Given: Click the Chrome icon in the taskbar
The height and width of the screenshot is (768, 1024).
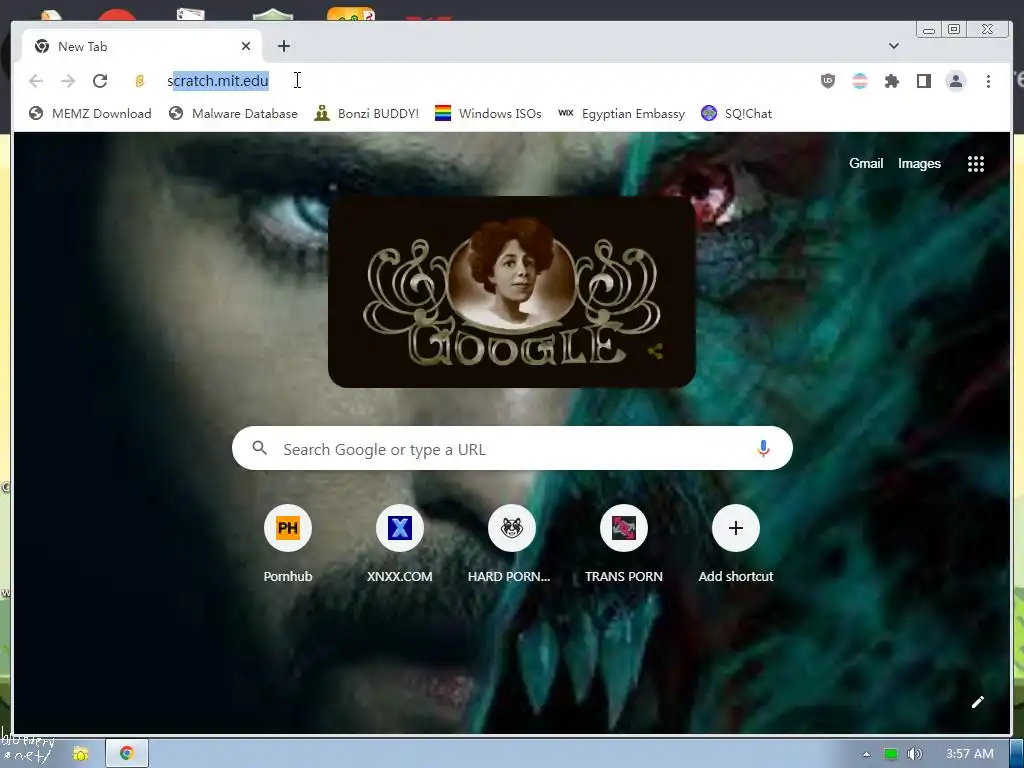Looking at the screenshot, I should (127, 754).
